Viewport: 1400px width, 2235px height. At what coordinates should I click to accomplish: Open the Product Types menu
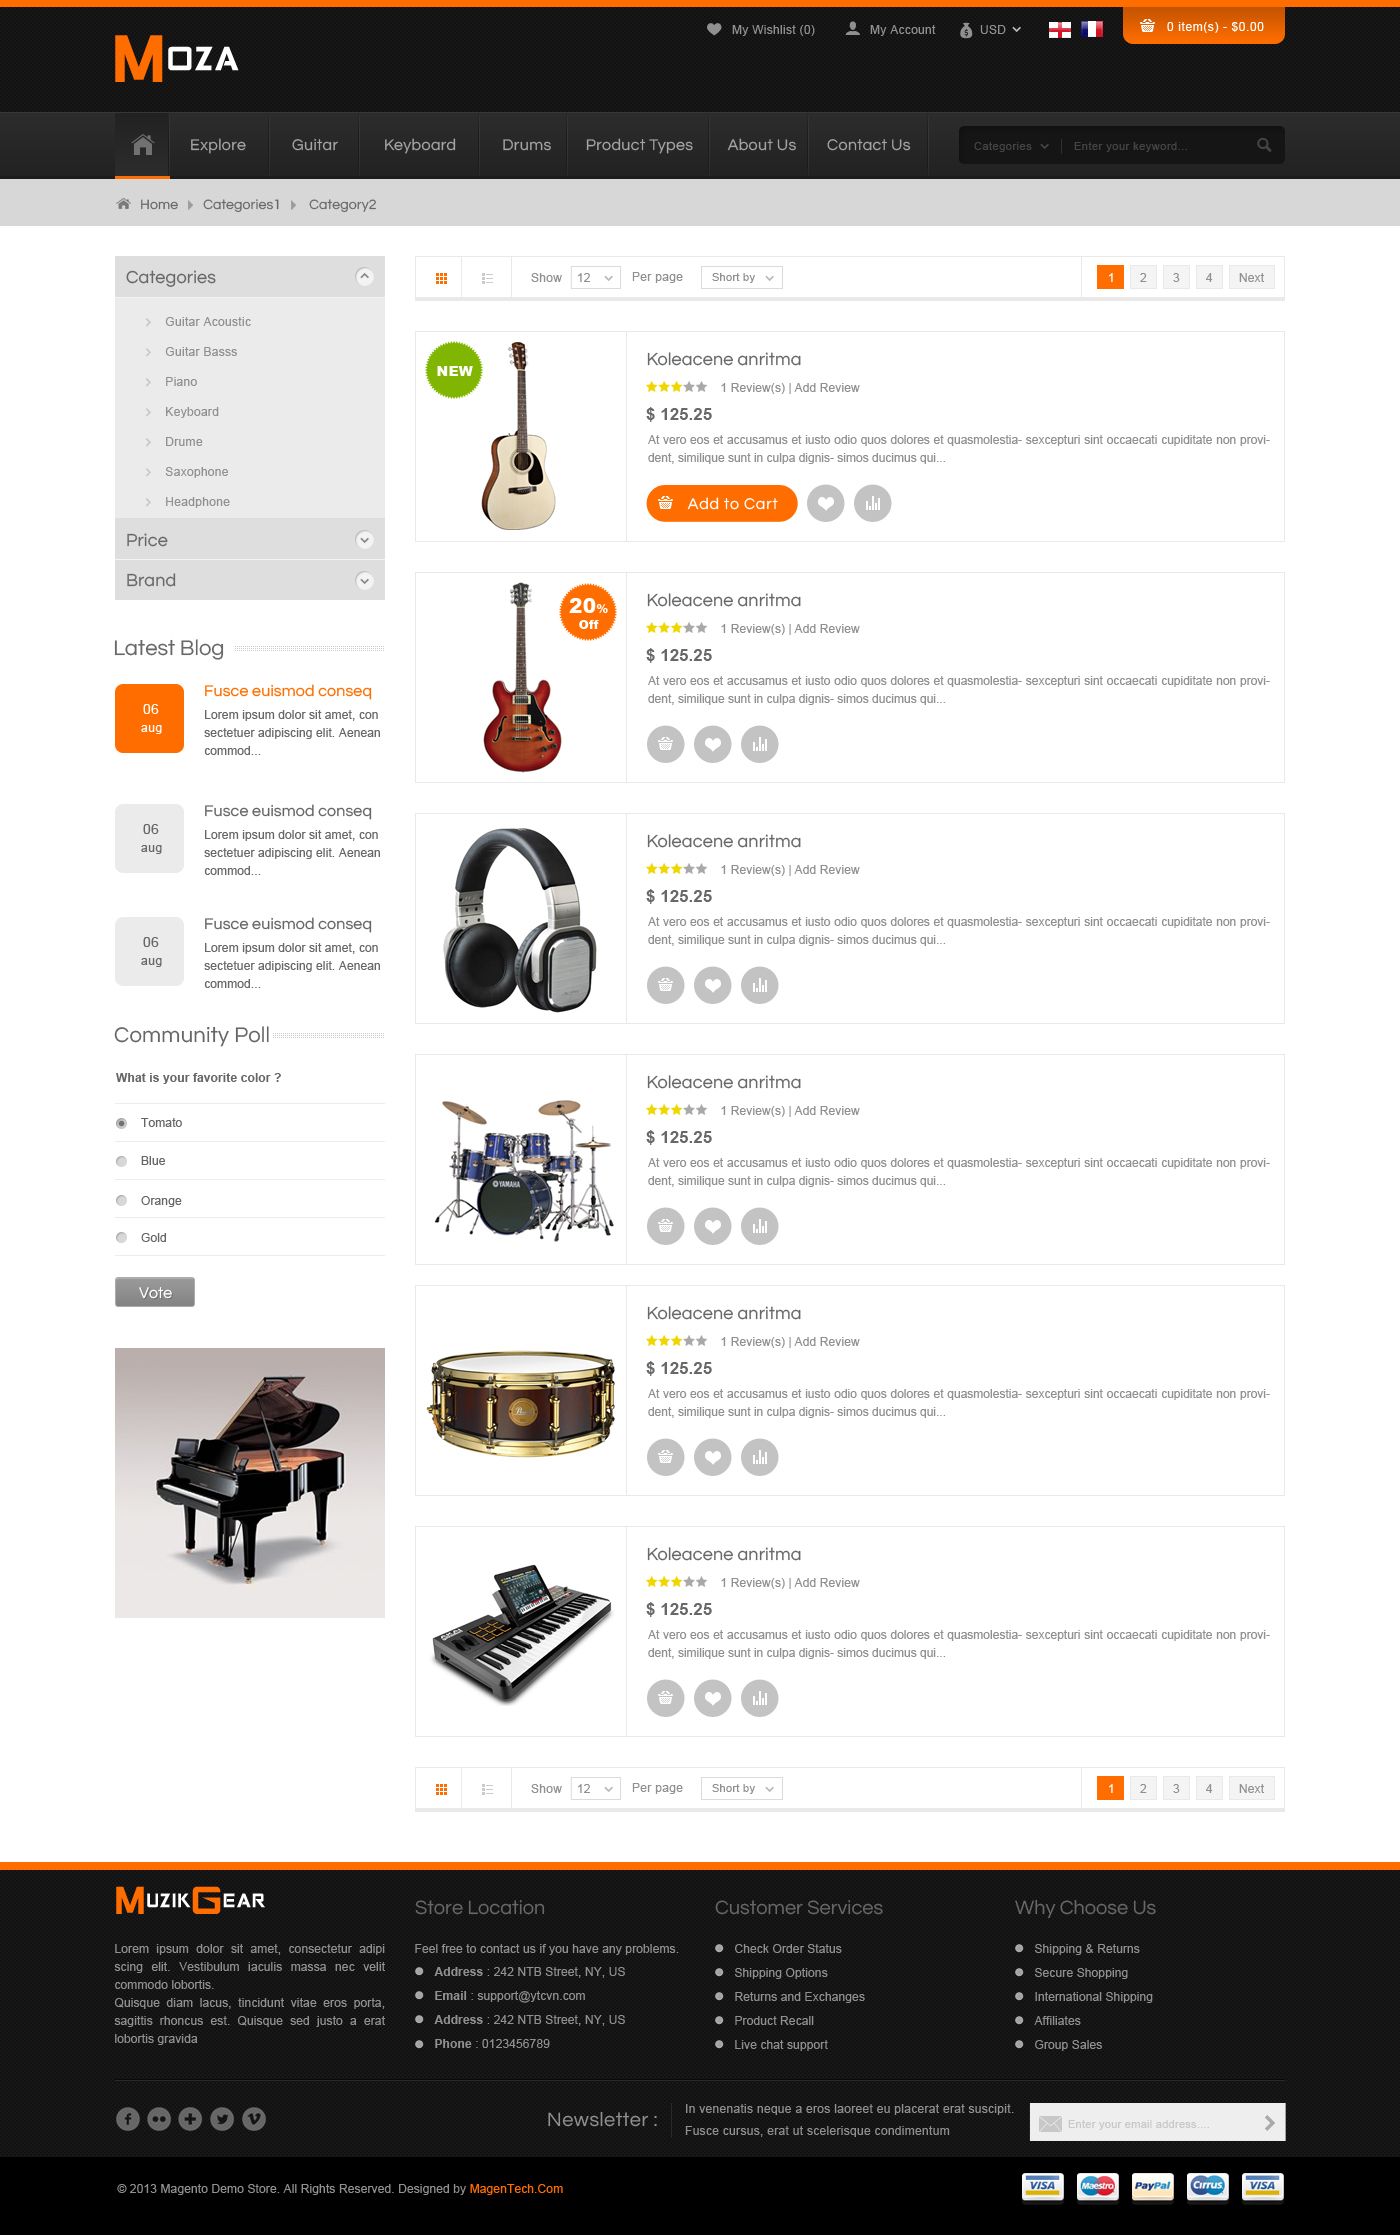638,145
